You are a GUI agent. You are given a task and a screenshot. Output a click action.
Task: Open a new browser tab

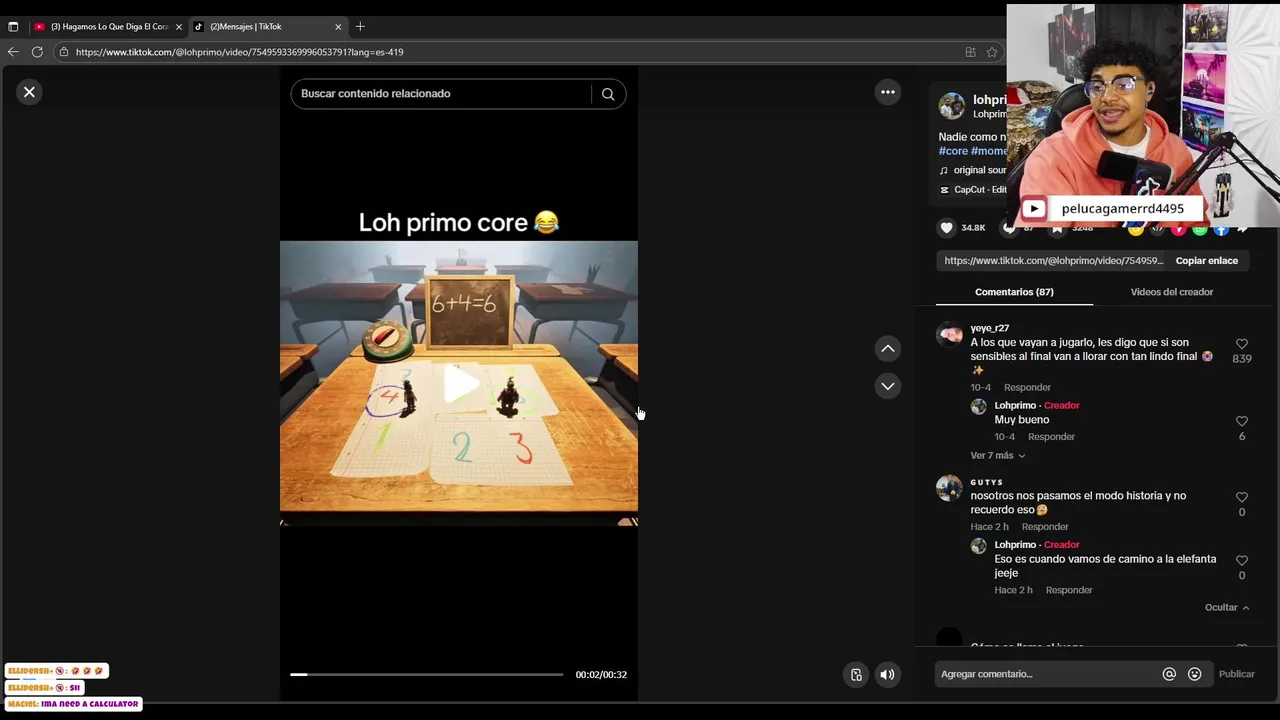[x=360, y=27]
